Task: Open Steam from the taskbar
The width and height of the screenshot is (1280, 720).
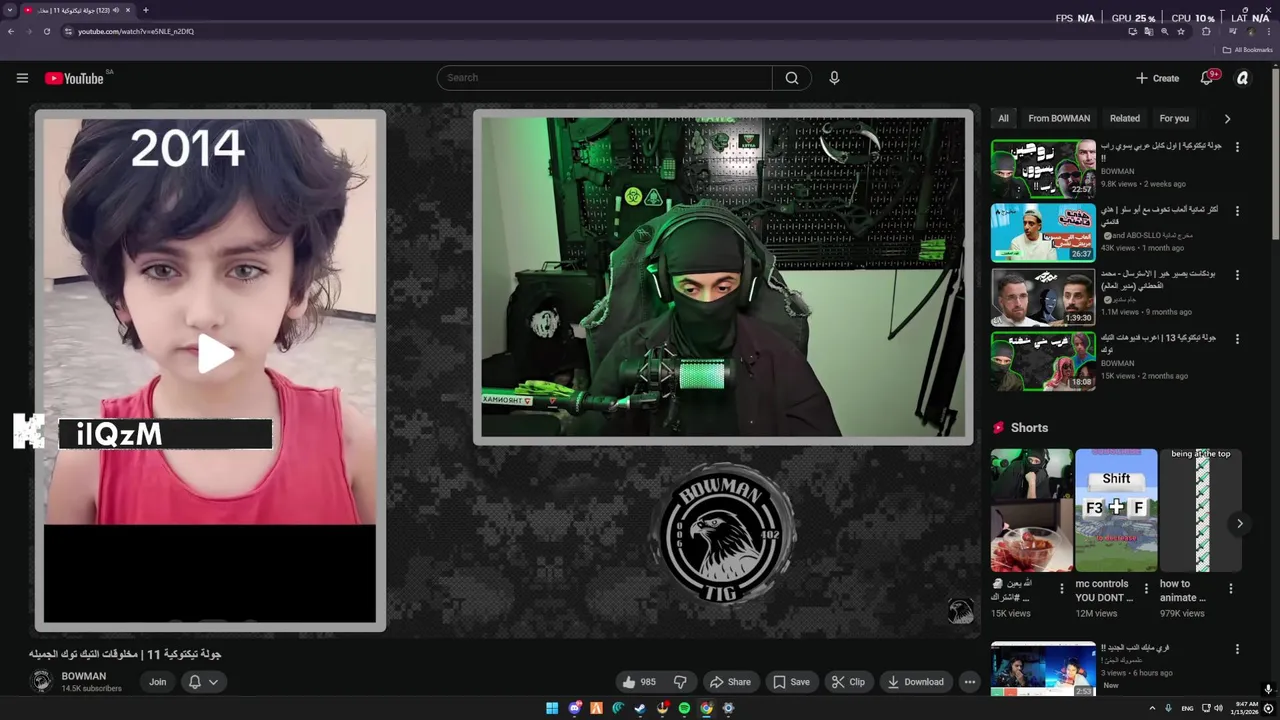Action: point(640,708)
